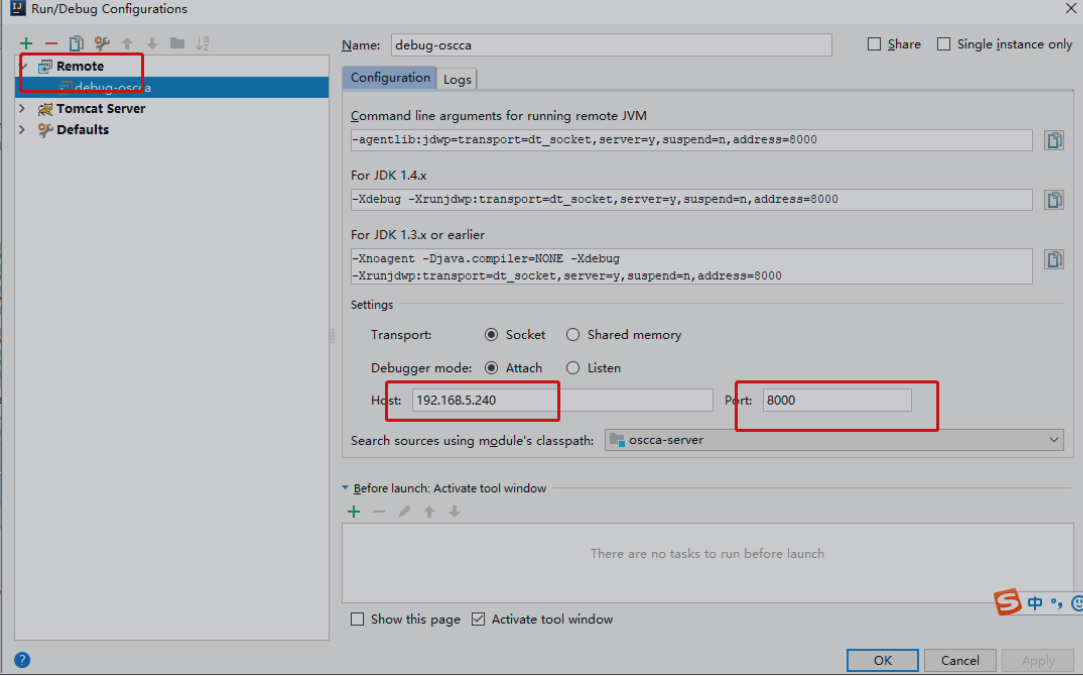Click the JDK 1.4.x arguments field
The width and height of the screenshot is (1083, 676).
(x=691, y=200)
